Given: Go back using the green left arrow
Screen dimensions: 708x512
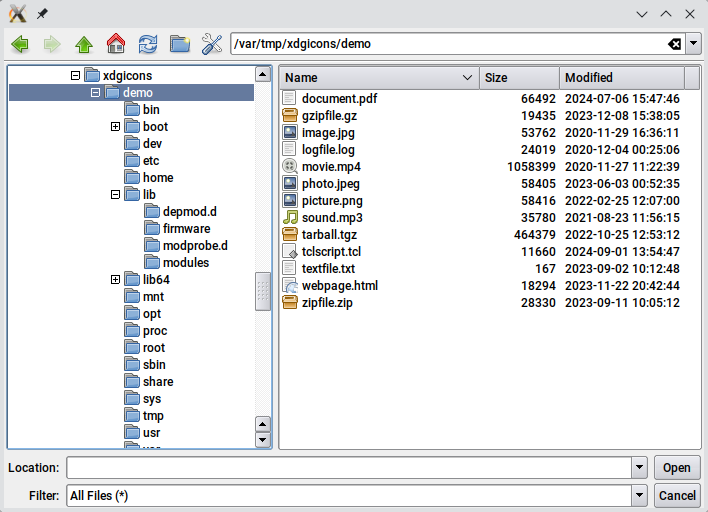Looking at the screenshot, I should coord(20,44).
